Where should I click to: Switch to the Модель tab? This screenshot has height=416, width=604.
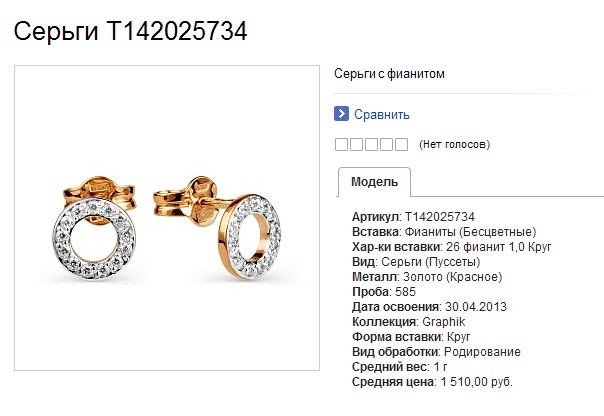tap(374, 182)
